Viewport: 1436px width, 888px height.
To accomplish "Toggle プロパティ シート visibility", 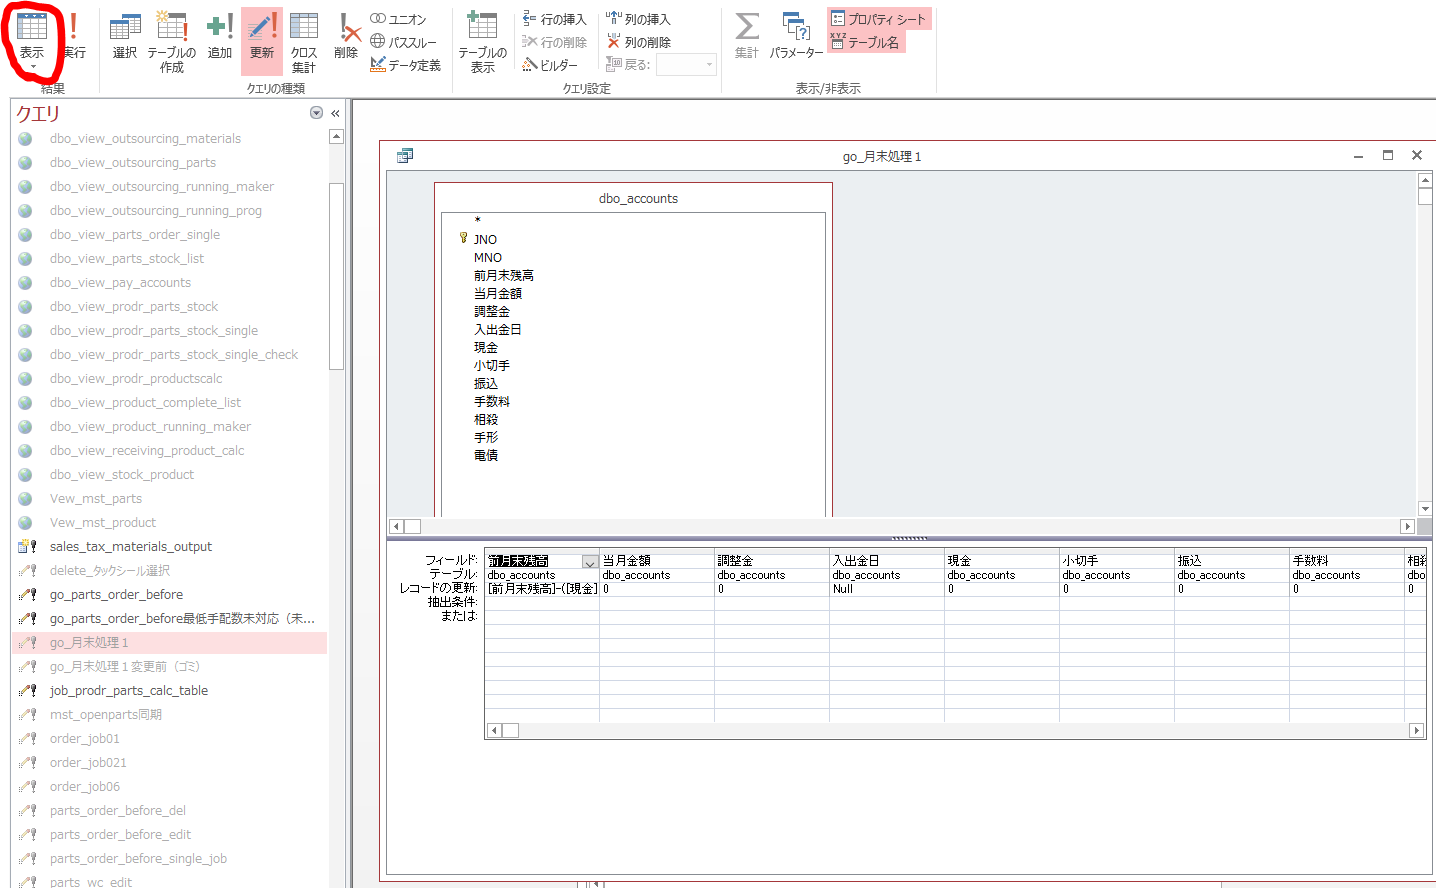I will [877, 18].
